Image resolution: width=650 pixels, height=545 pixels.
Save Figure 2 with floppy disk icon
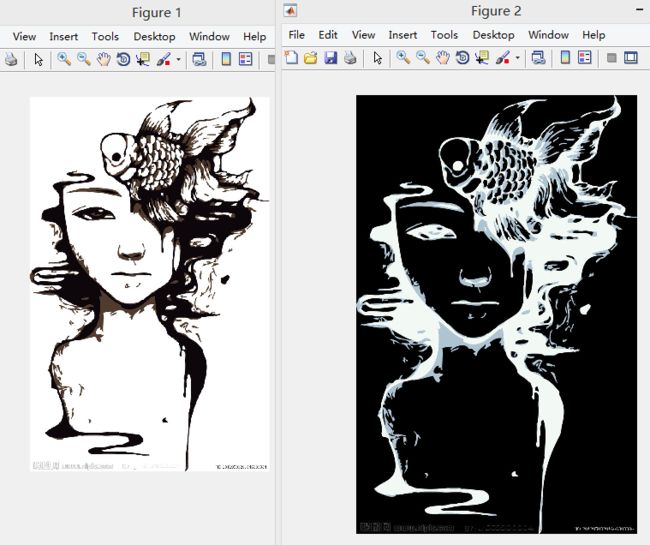330,58
